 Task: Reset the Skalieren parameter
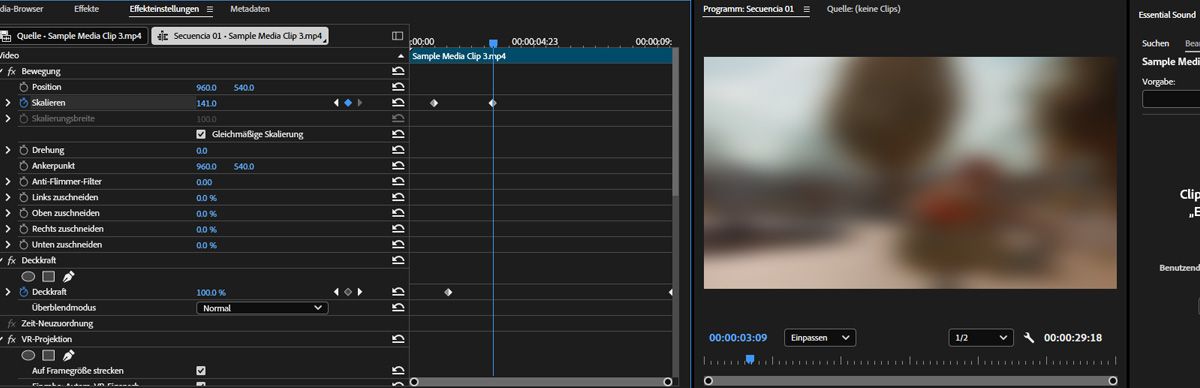tap(398, 103)
